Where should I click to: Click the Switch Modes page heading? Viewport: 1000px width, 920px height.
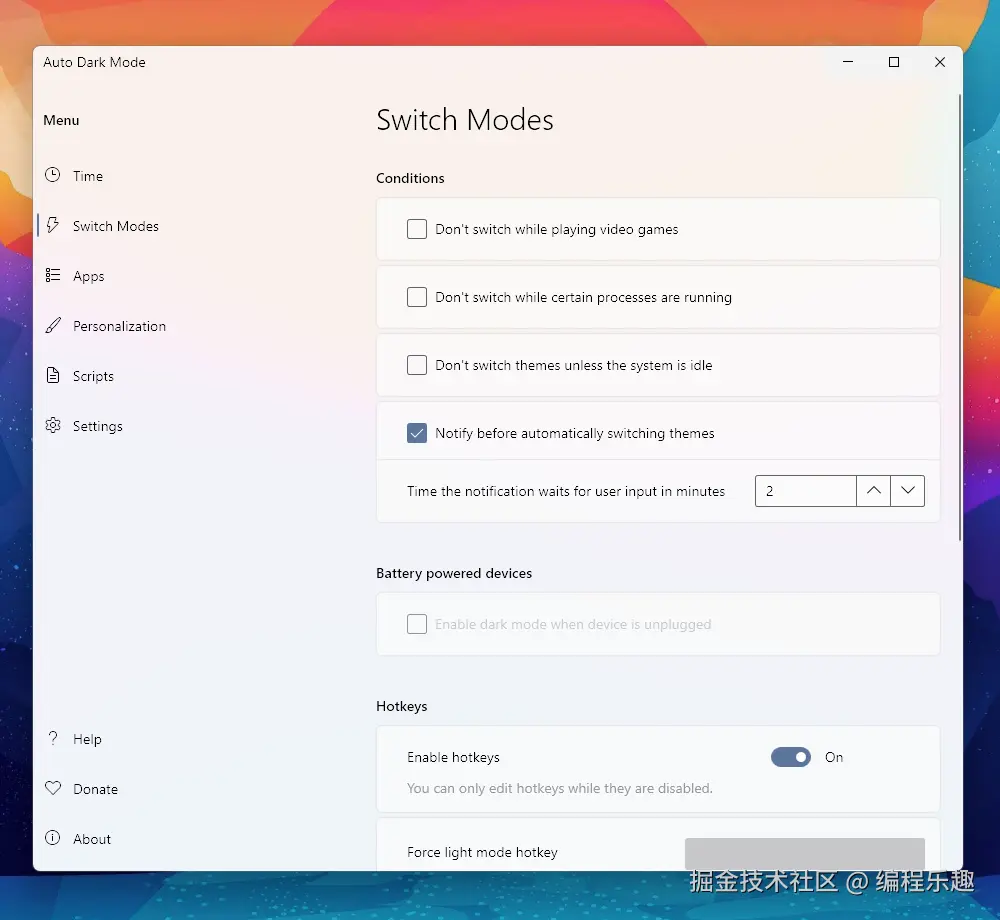tap(465, 120)
